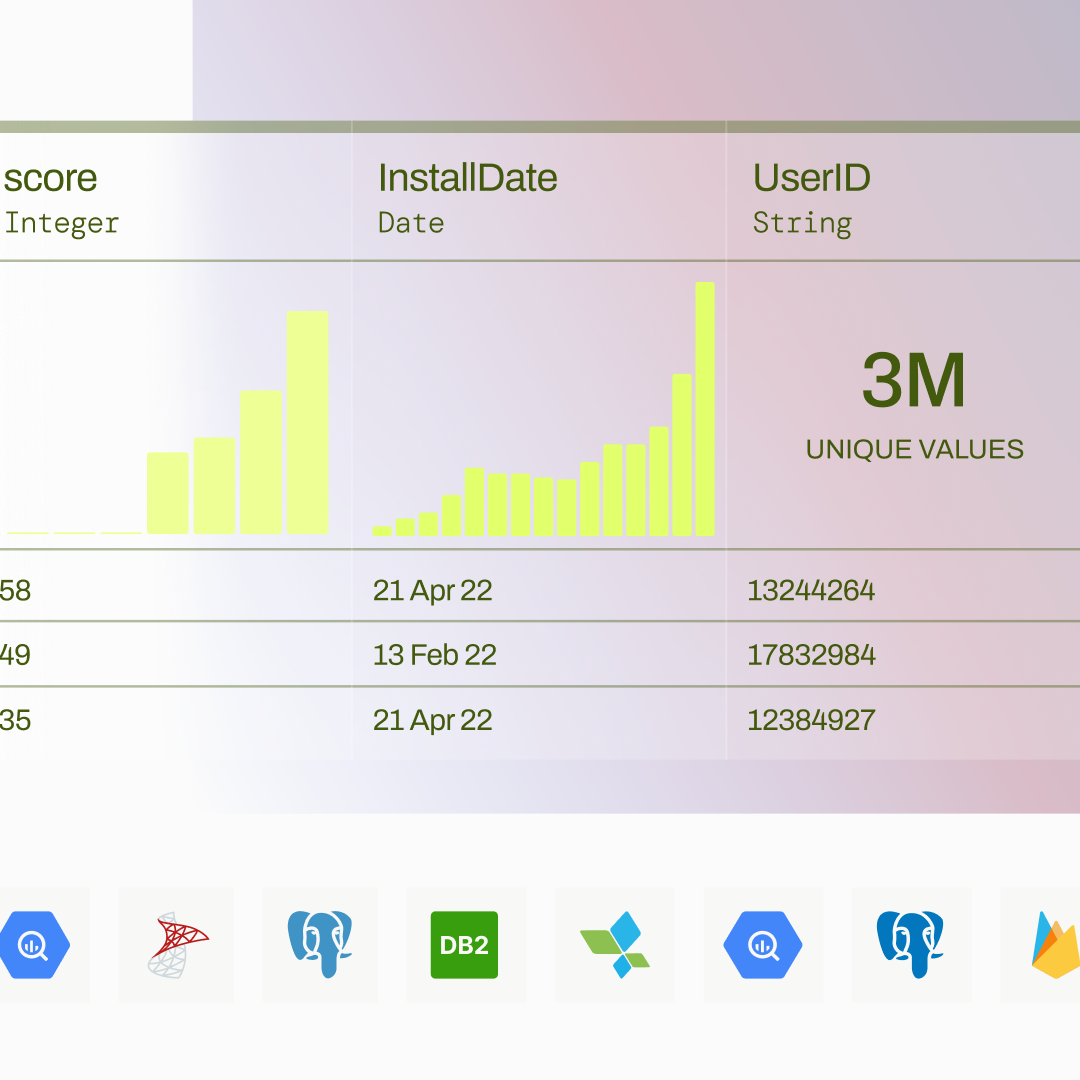
Task: Click the PostgreSQL elephant beside the DB2 icon
Action: [320, 945]
